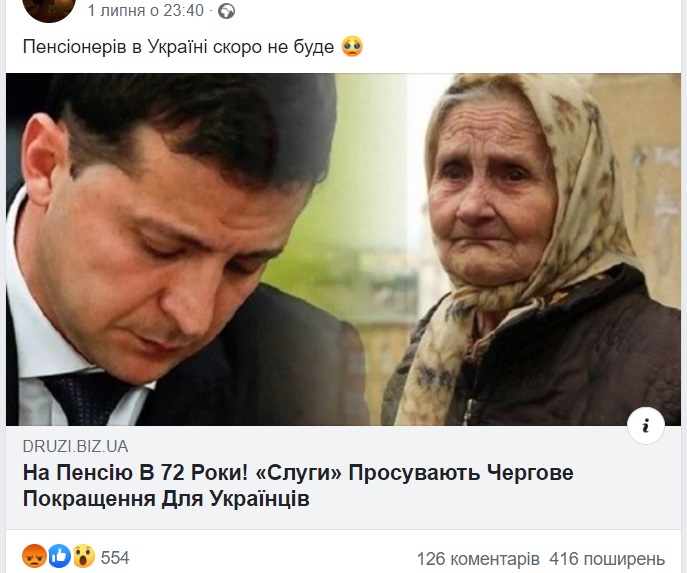Open the 126 коментарів comments link
This screenshot has height=573, width=687.
[478, 559]
